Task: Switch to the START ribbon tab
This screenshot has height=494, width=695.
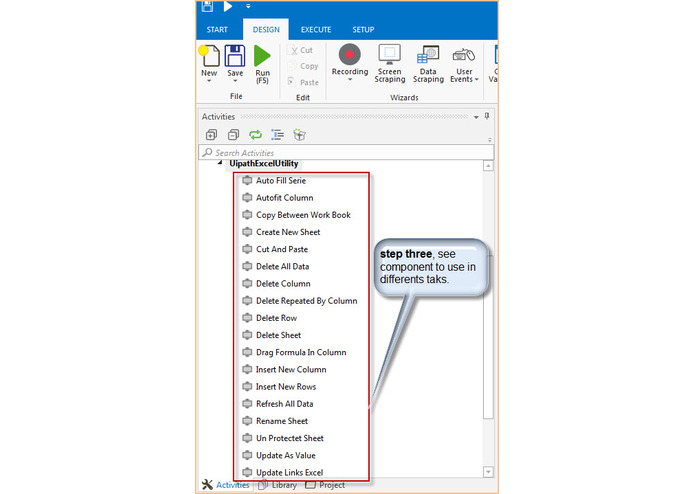Action: pyautogui.click(x=217, y=30)
